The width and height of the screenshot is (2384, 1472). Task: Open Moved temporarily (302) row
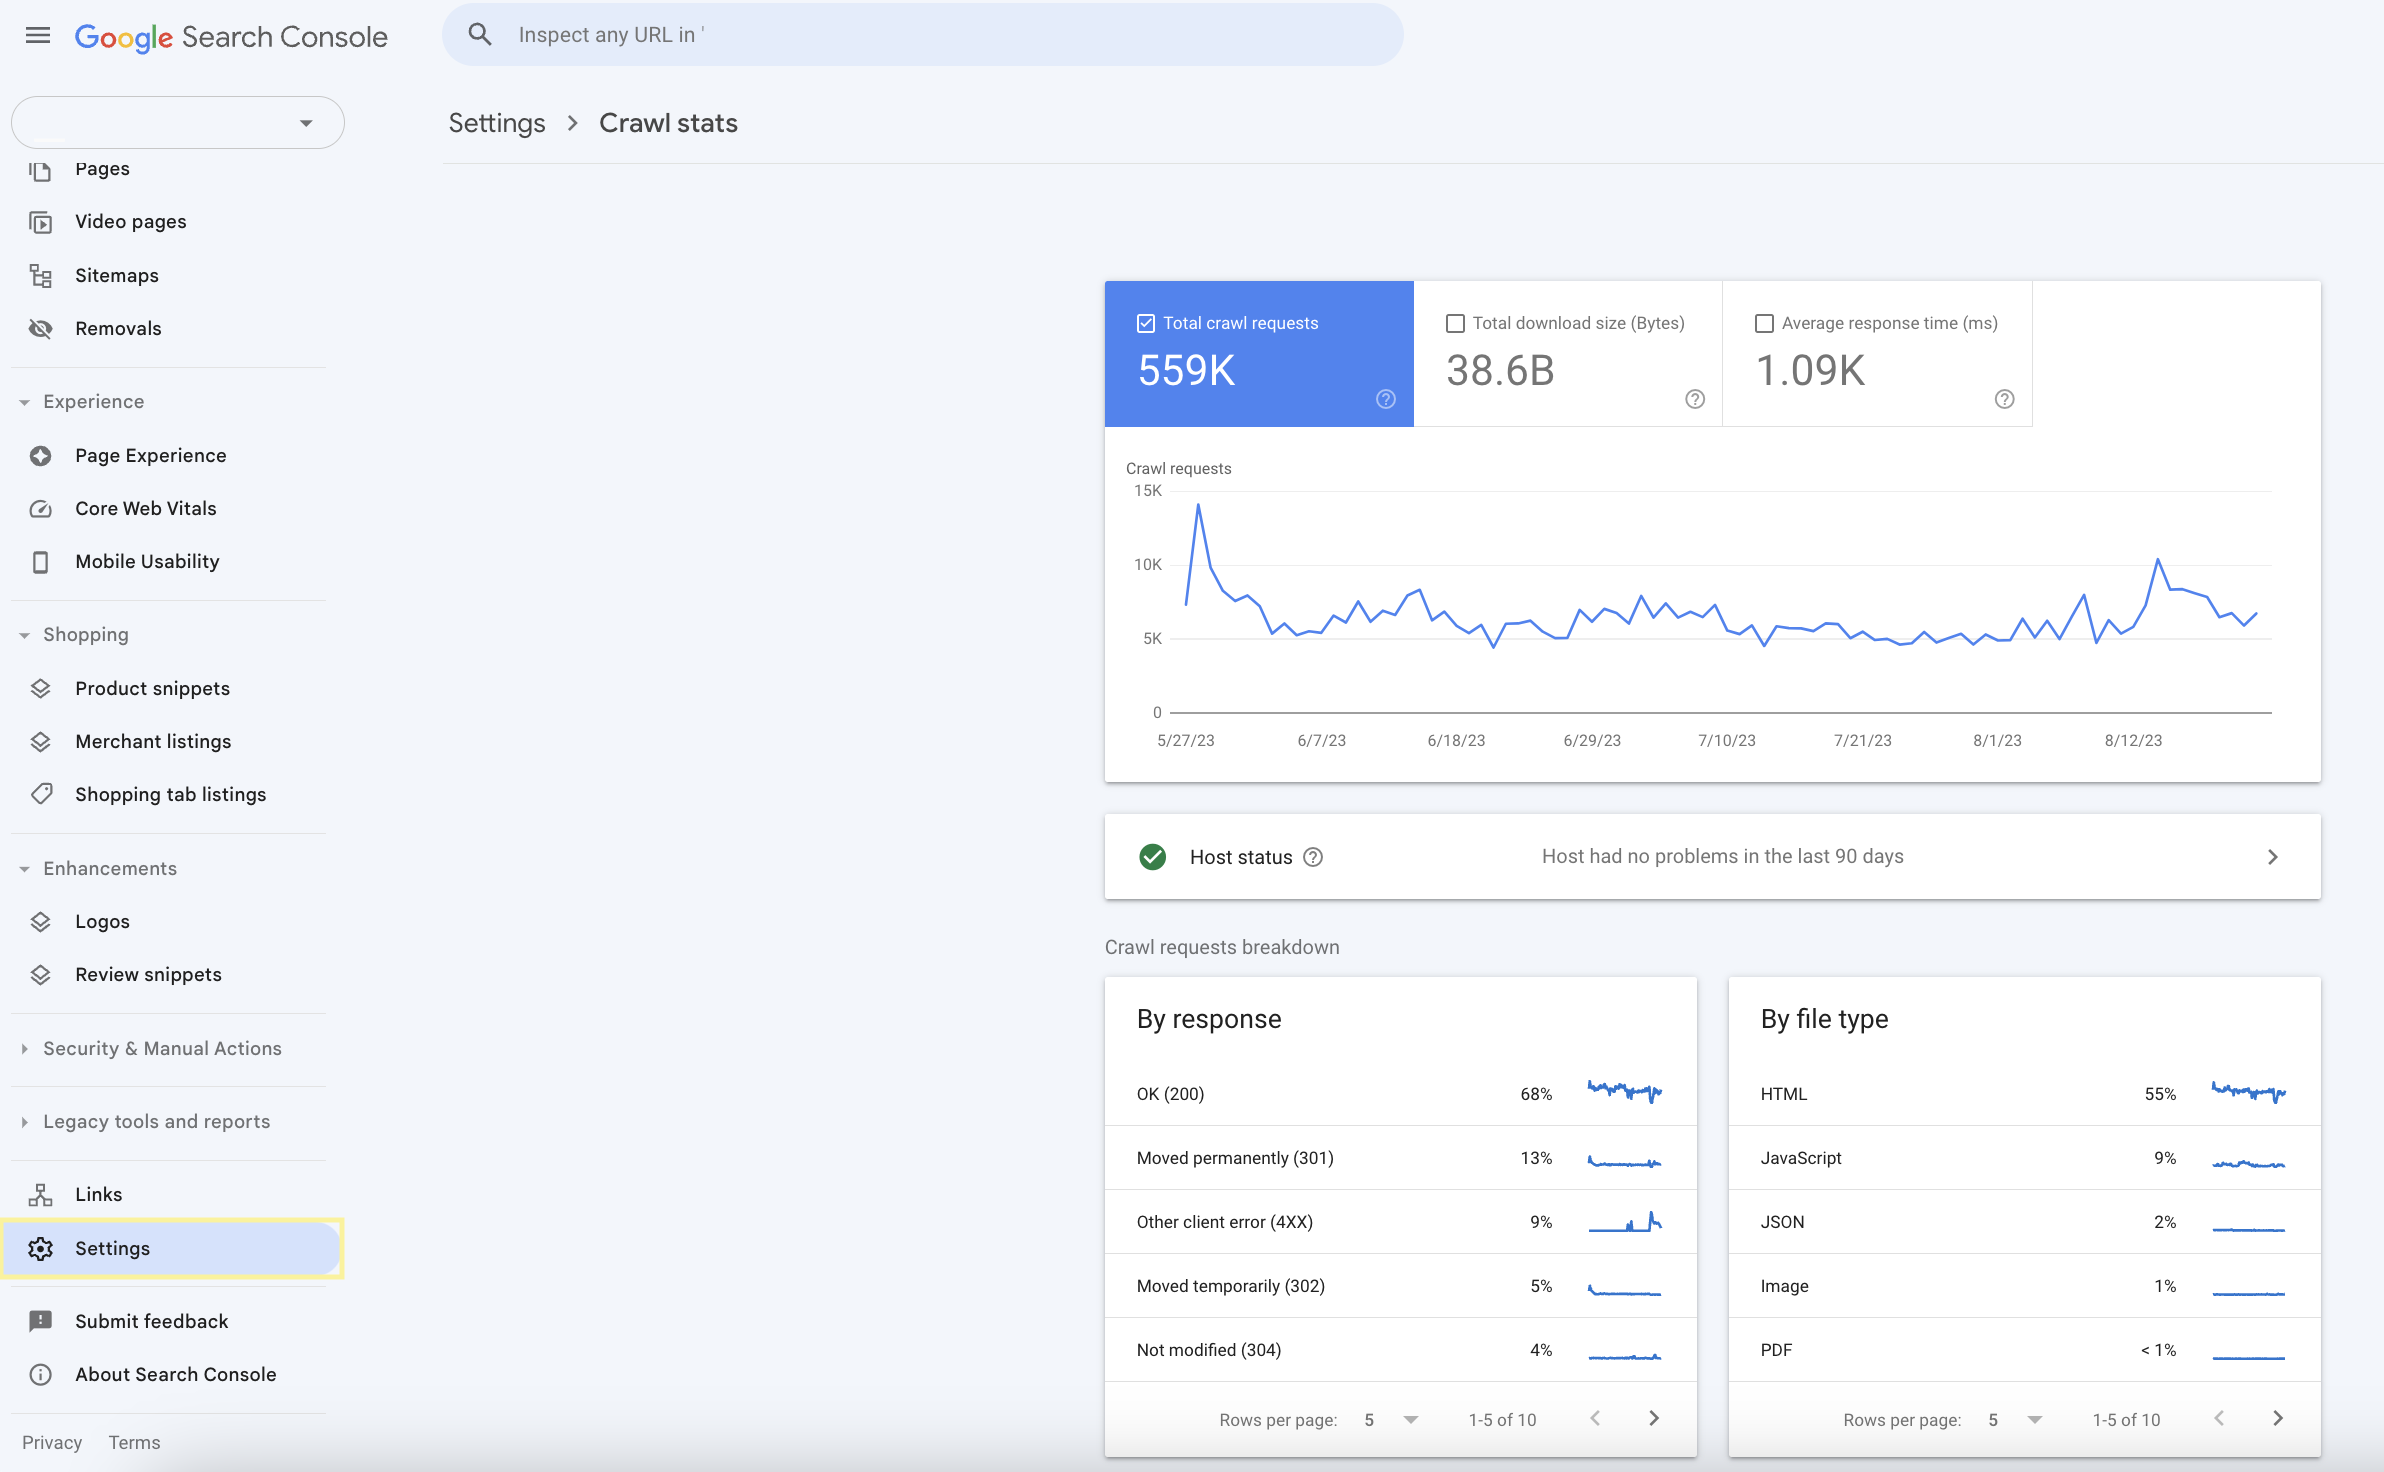click(1400, 1286)
